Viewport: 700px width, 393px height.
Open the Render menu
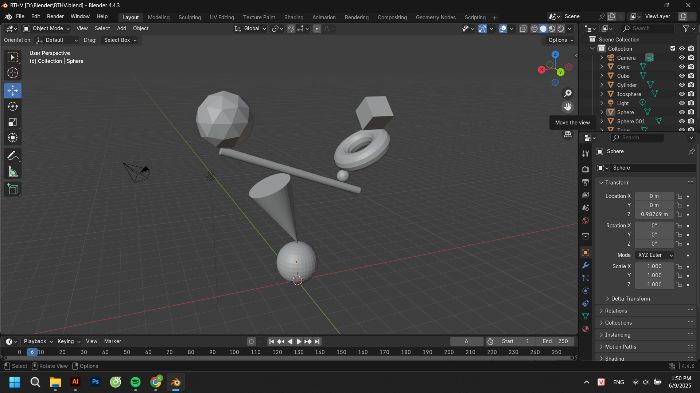click(x=55, y=17)
